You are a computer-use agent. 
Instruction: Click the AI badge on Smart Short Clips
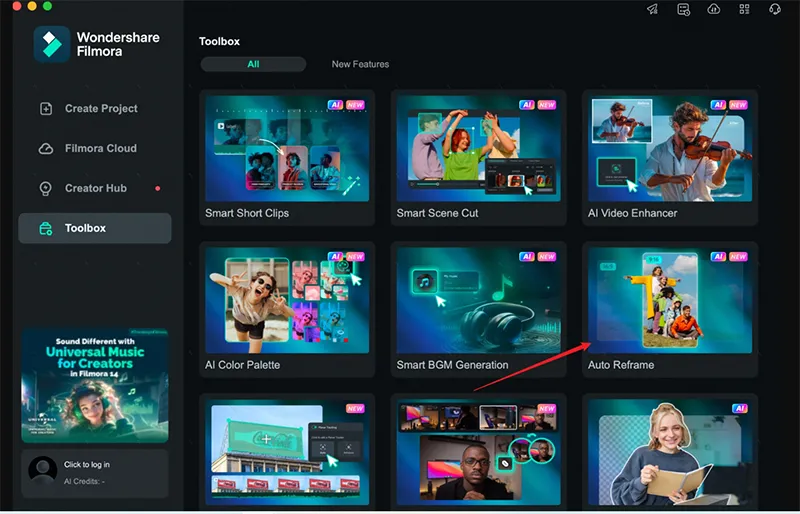tap(335, 105)
